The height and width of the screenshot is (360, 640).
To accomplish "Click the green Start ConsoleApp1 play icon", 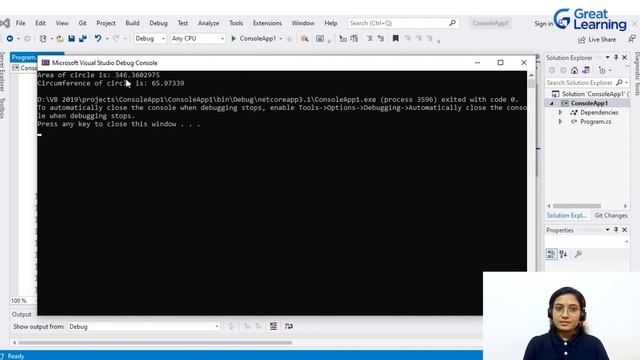I will [x=233, y=38].
